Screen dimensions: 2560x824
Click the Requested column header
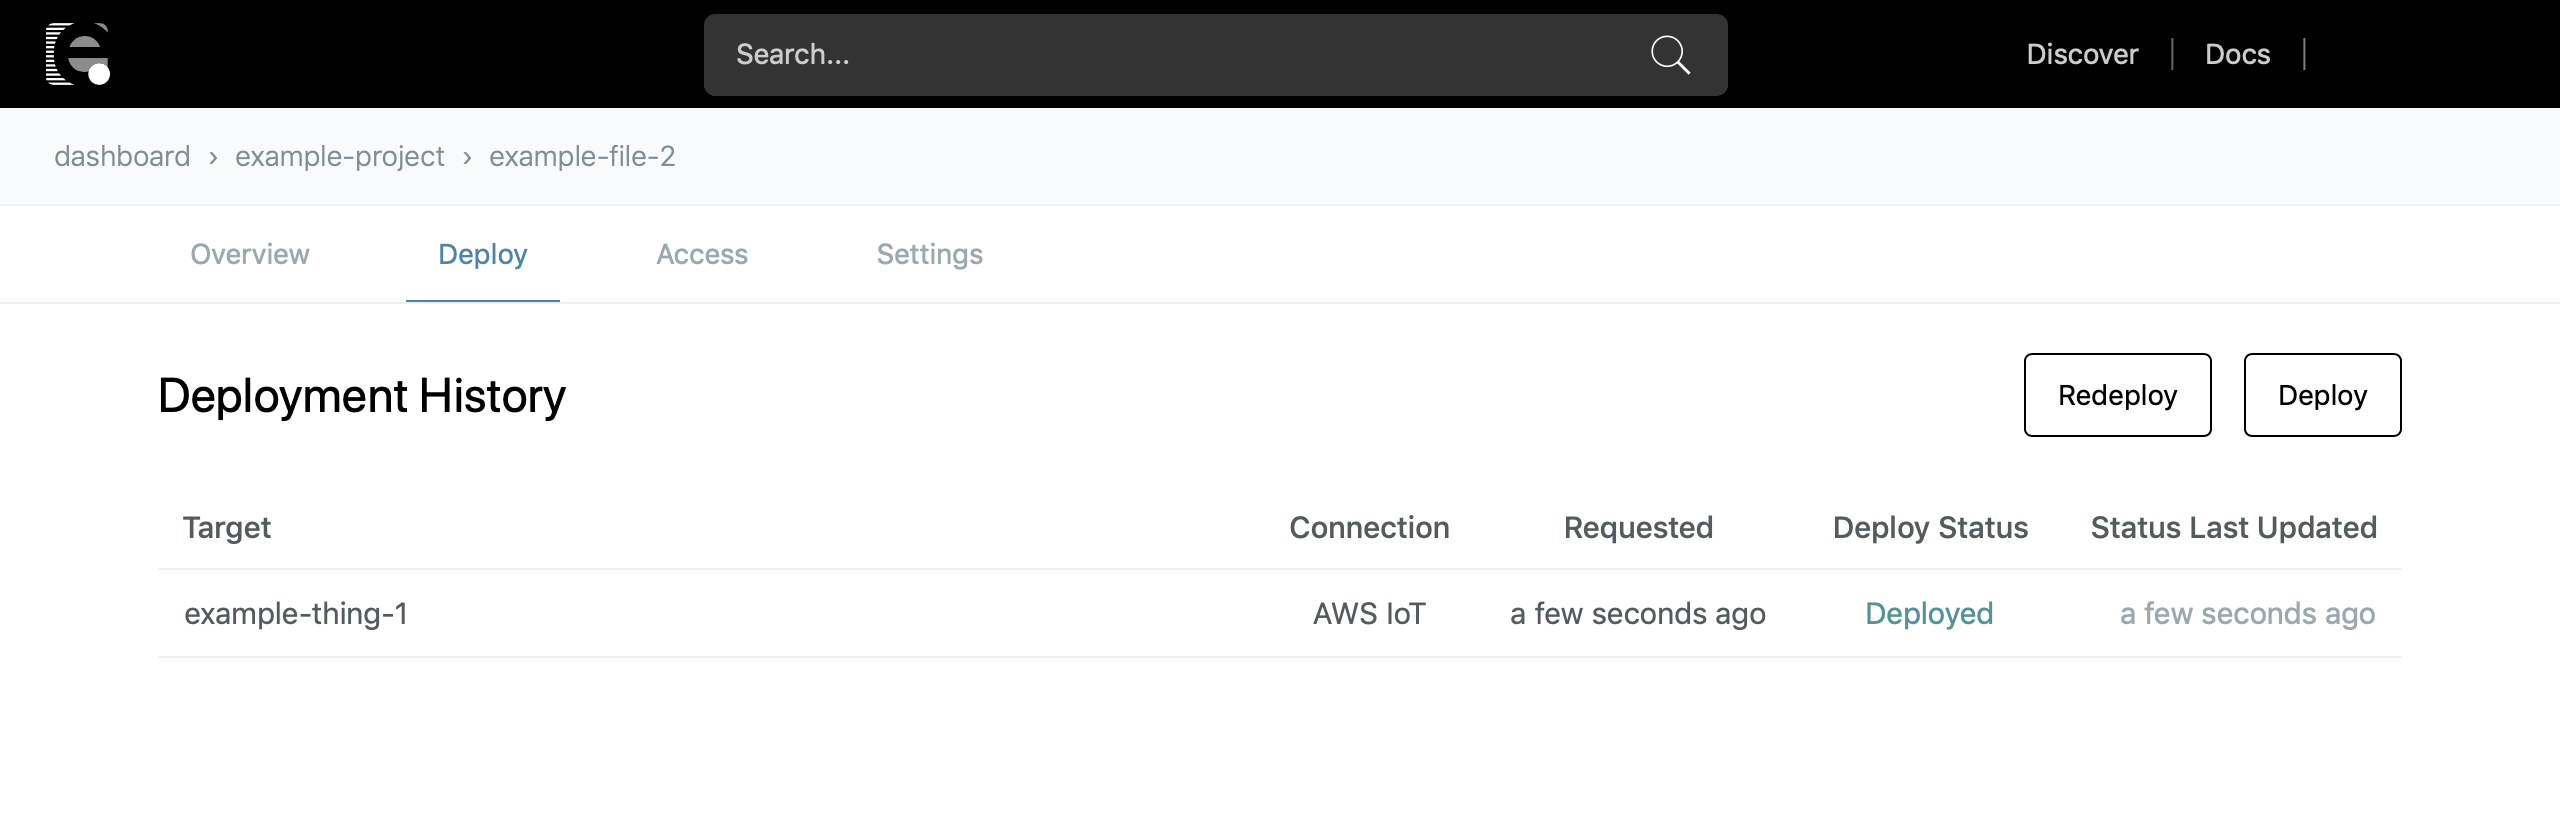[1638, 527]
